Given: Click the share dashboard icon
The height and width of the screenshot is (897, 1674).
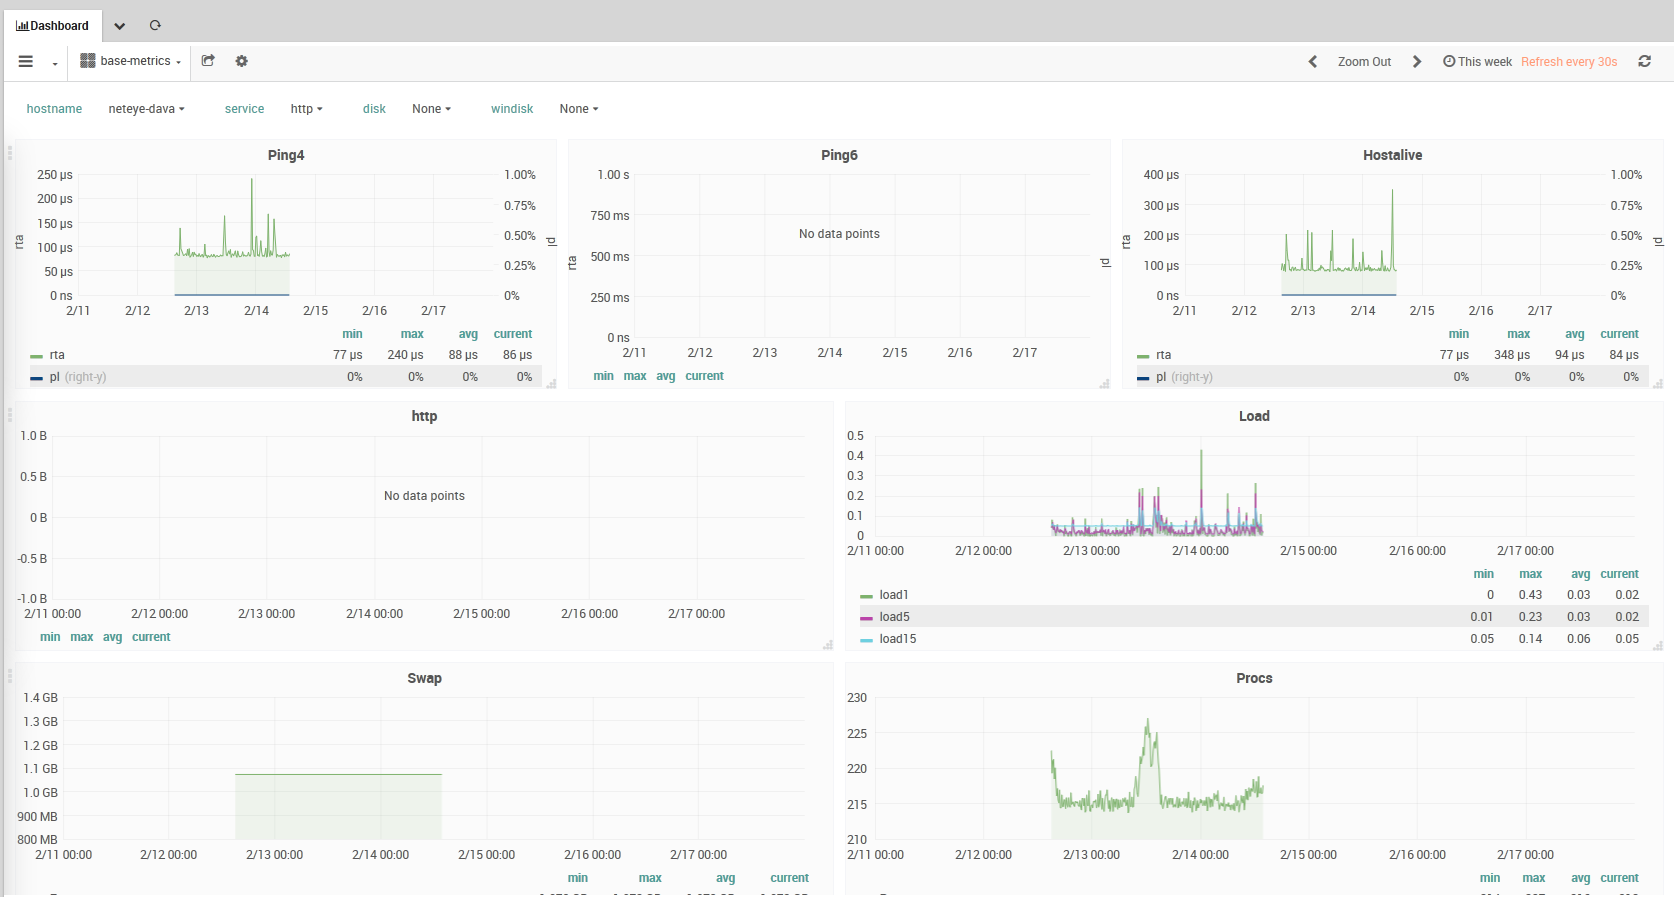Looking at the screenshot, I should pos(208,61).
